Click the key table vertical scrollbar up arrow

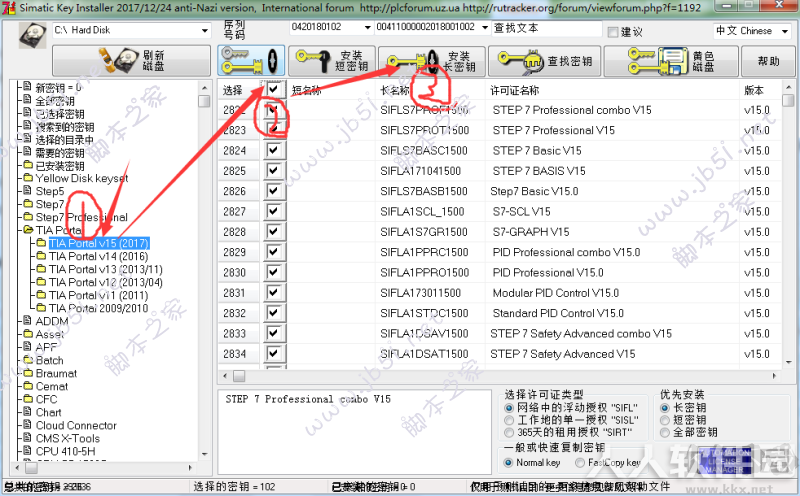click(x=789, y=87)
